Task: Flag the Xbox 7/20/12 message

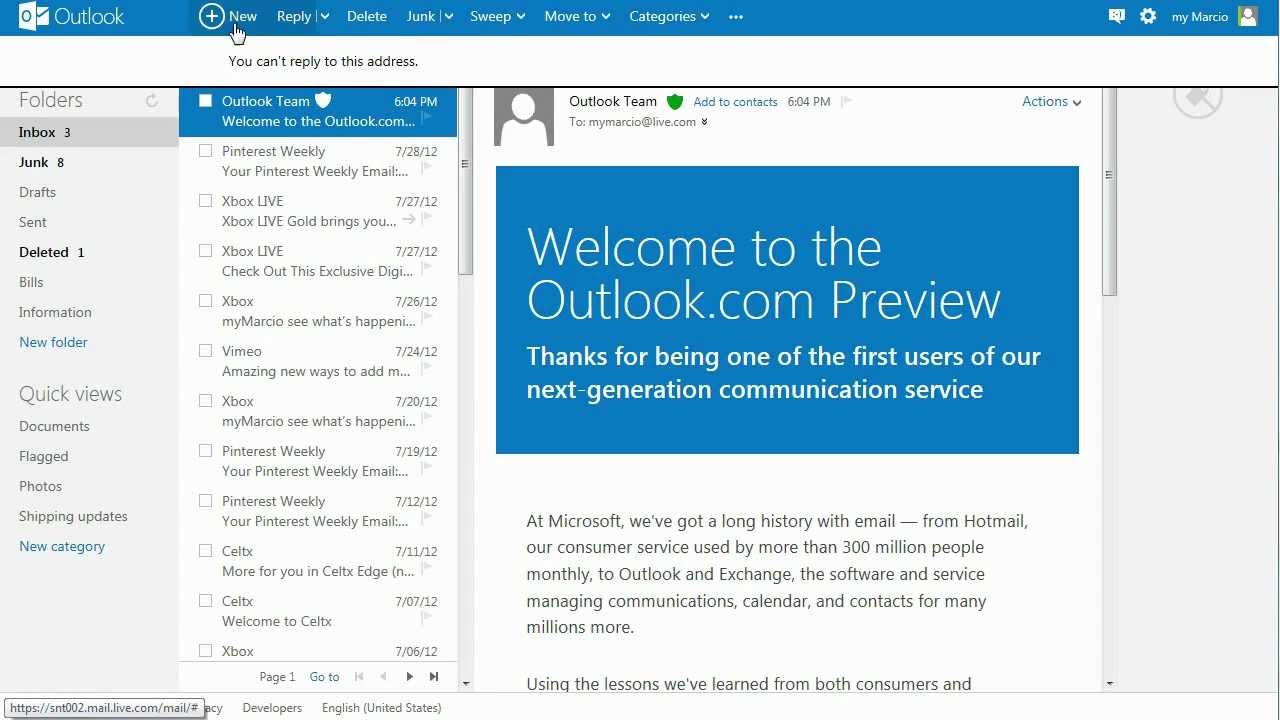Action: 427,418
